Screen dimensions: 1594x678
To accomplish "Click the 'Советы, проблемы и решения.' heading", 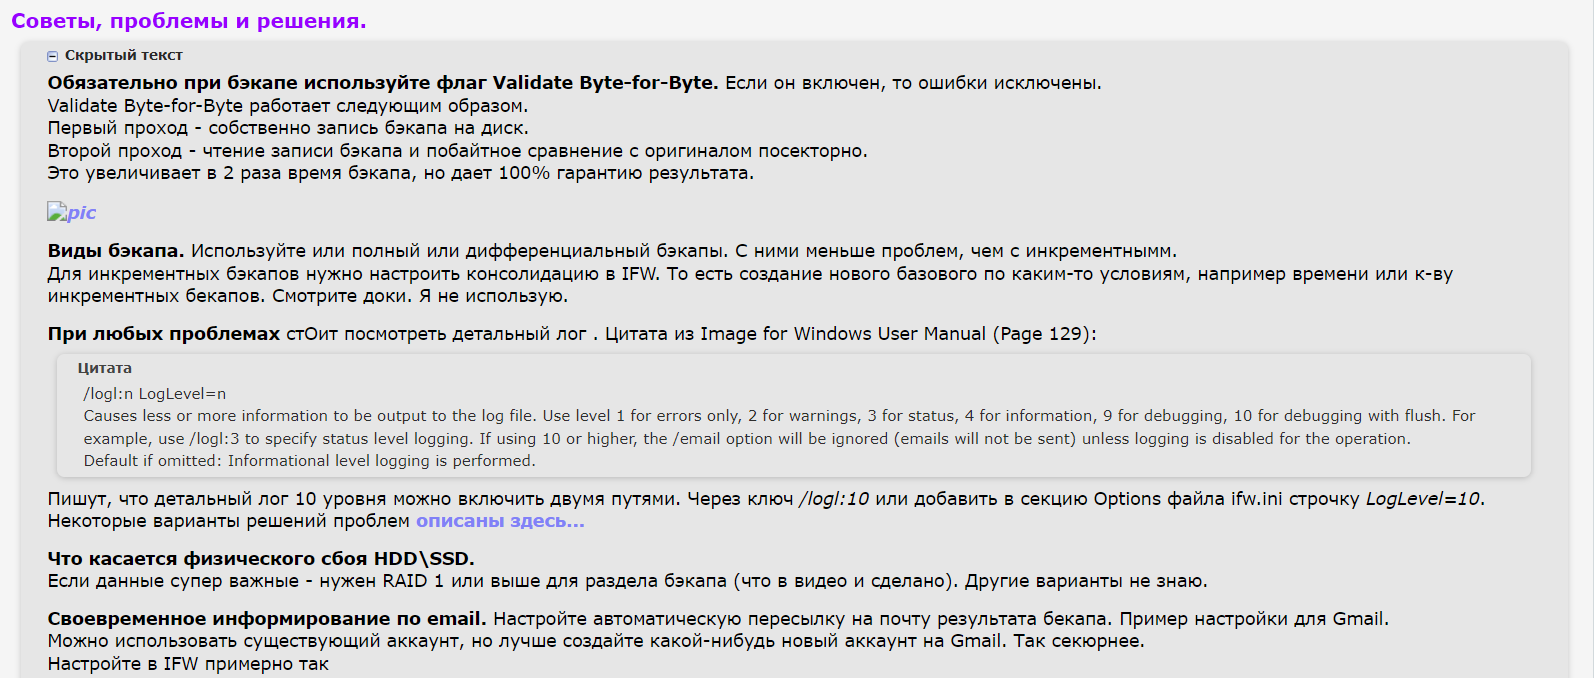I will point(188,21).
